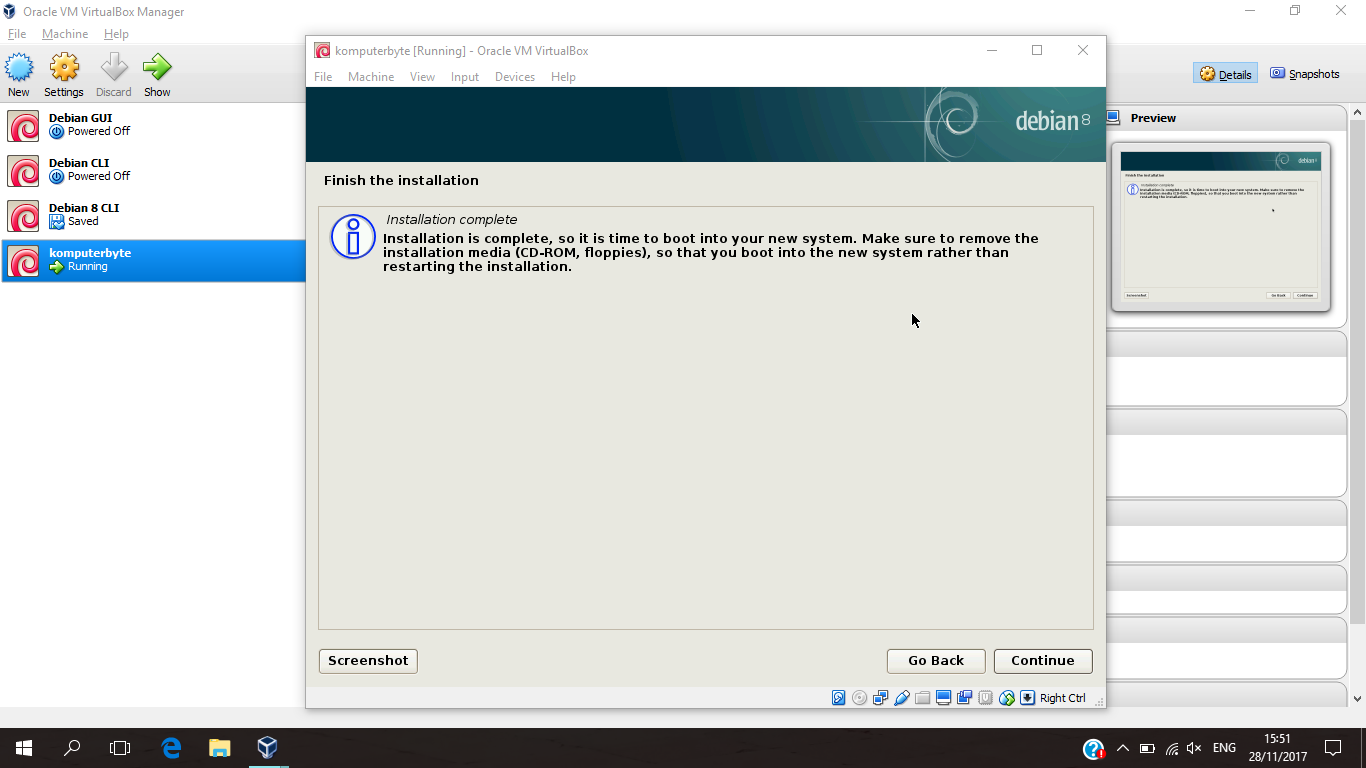1366x768 pixels.
Task: Click the battery tray icon
Action: click(x=1147, y=748)
